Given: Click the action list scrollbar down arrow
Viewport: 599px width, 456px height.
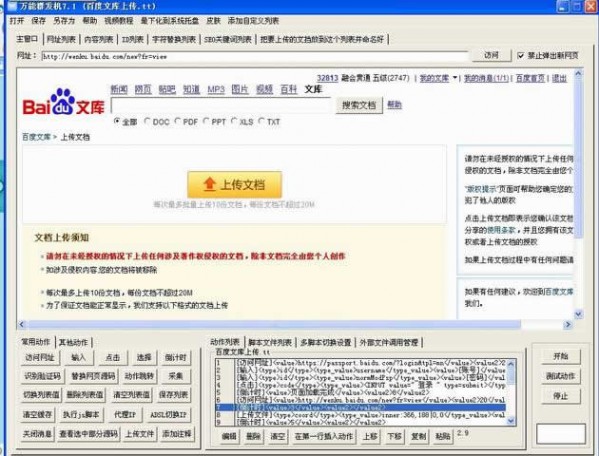Looking at the screenshot, I should (511, 420).
